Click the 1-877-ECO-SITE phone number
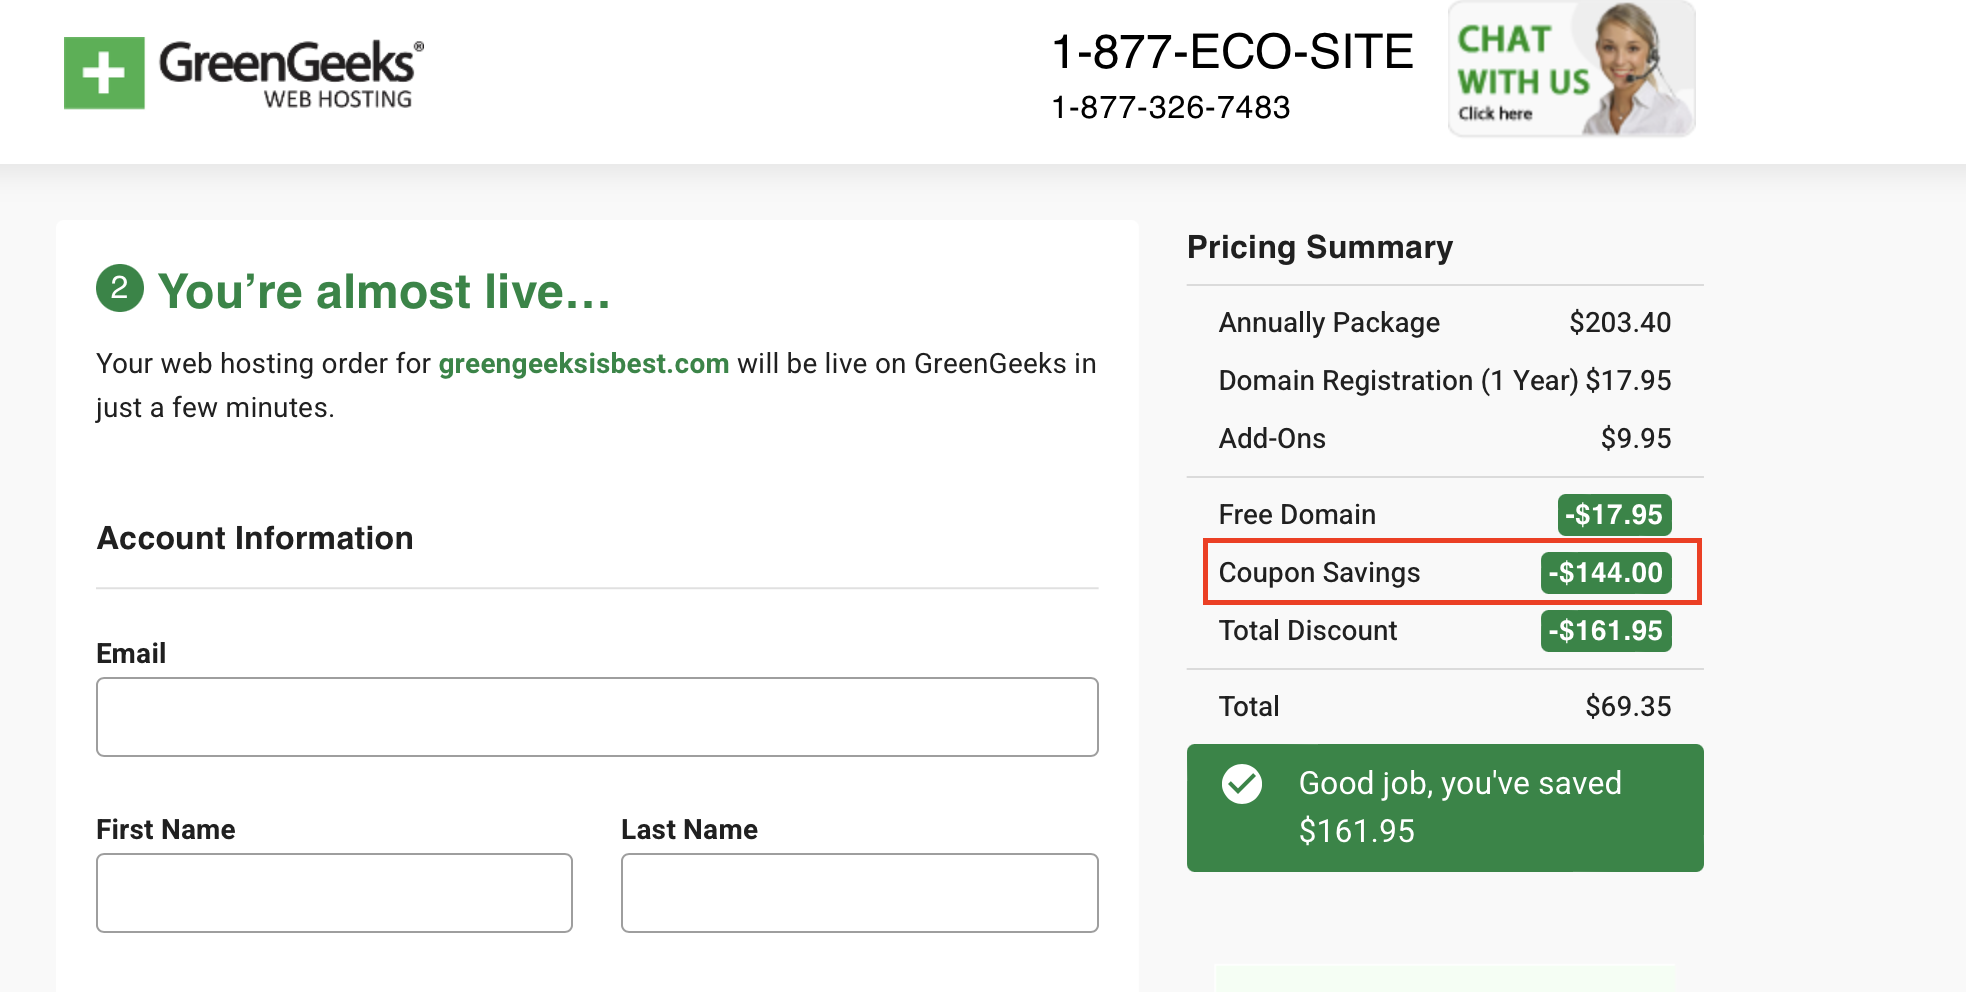 [1232, 52]
